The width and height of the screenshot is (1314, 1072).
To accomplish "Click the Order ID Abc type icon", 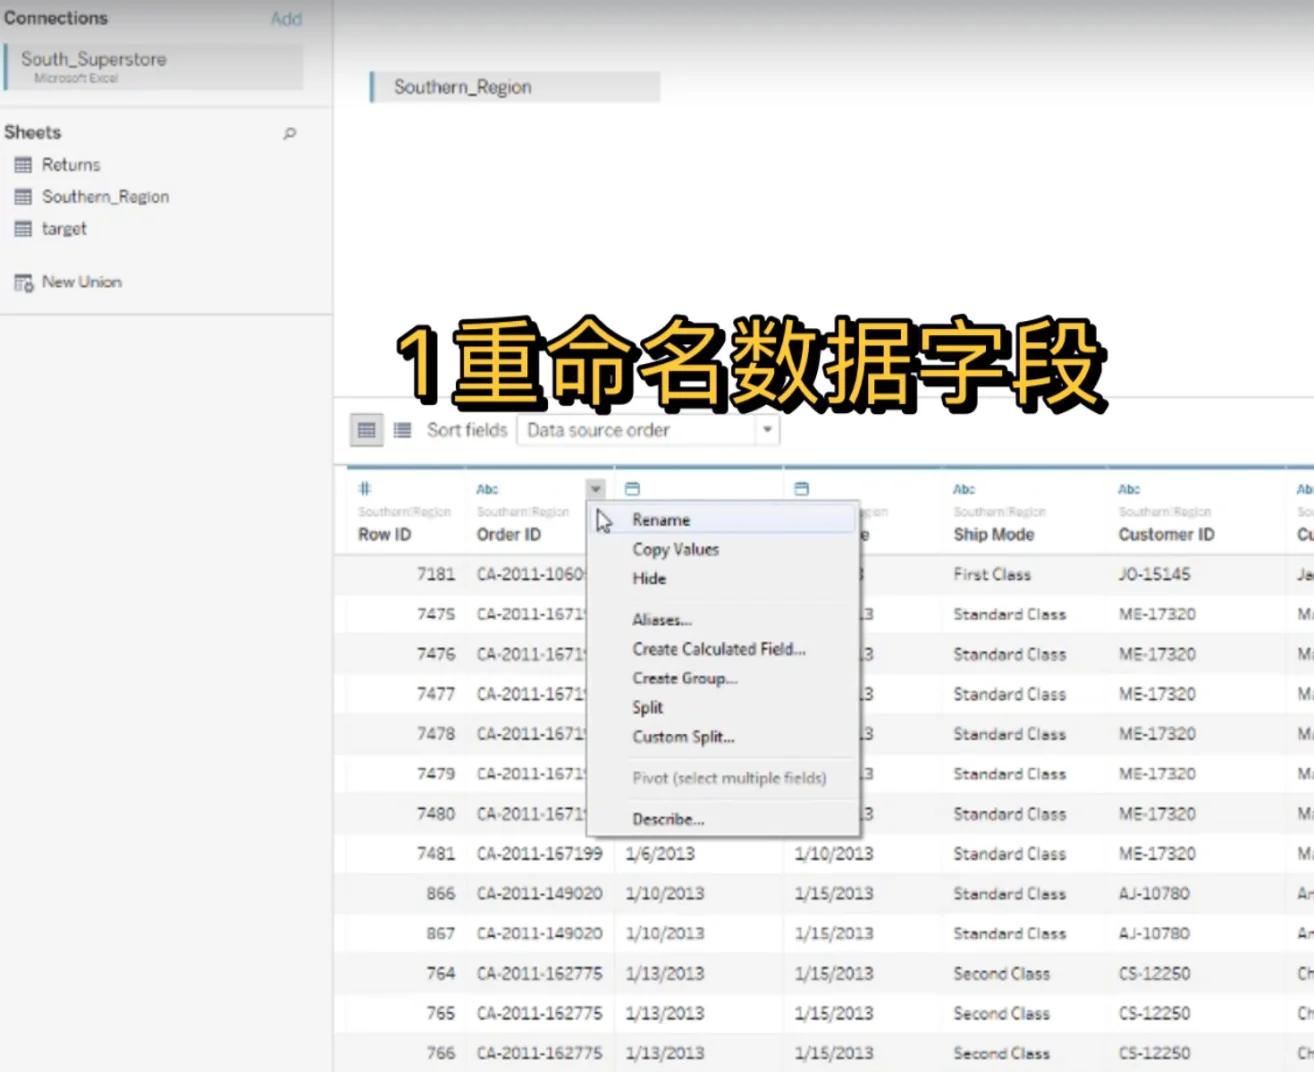I will [x=487, y=489].
